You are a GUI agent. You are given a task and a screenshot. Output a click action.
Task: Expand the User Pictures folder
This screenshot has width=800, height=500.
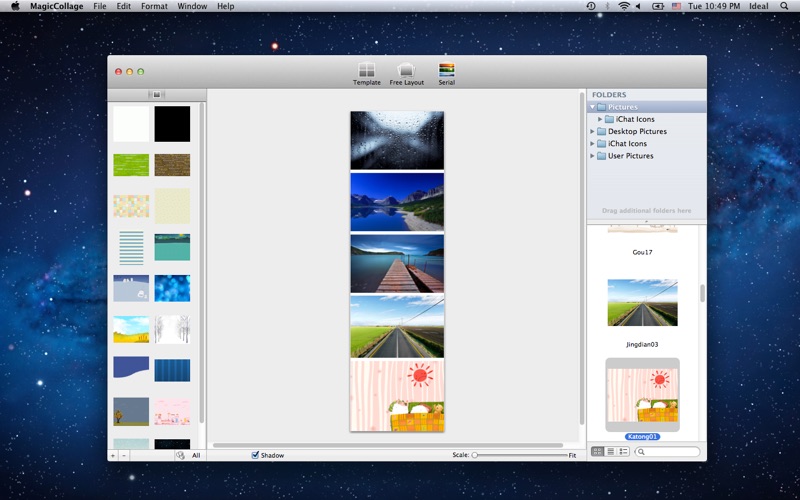(x=592, y=156)
